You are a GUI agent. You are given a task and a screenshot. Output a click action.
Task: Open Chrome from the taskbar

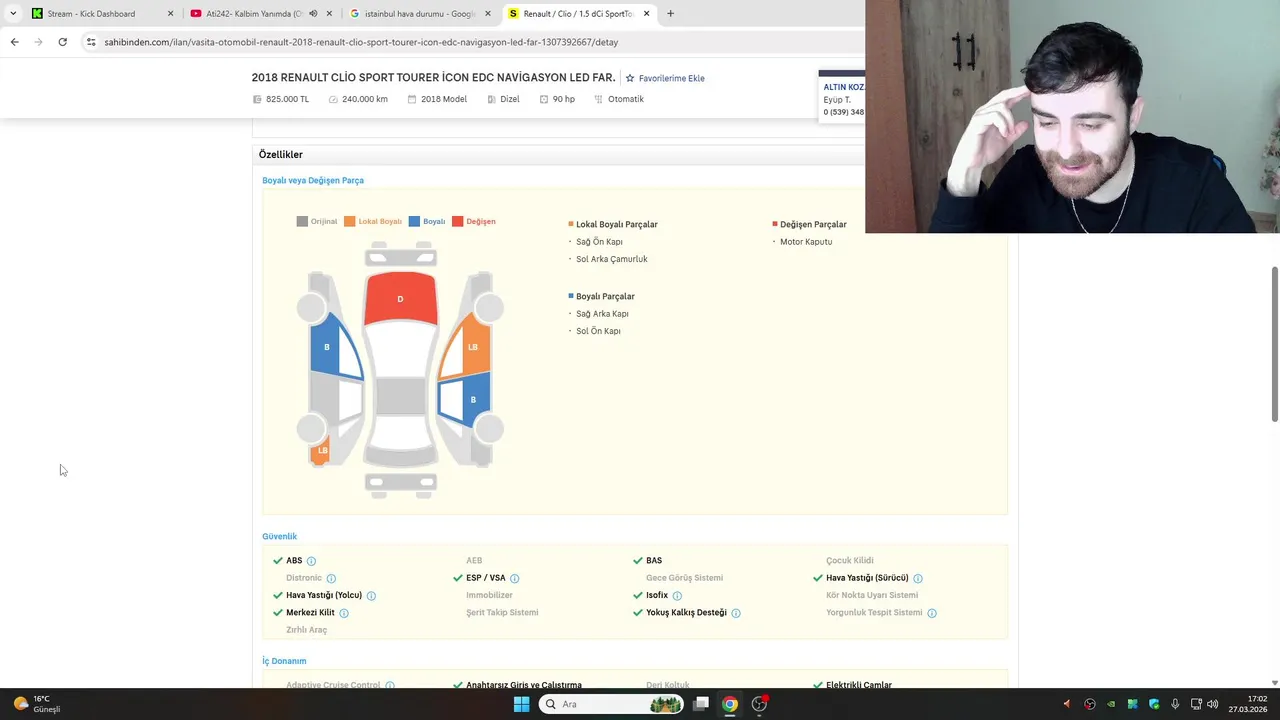(x=730, y=704)
